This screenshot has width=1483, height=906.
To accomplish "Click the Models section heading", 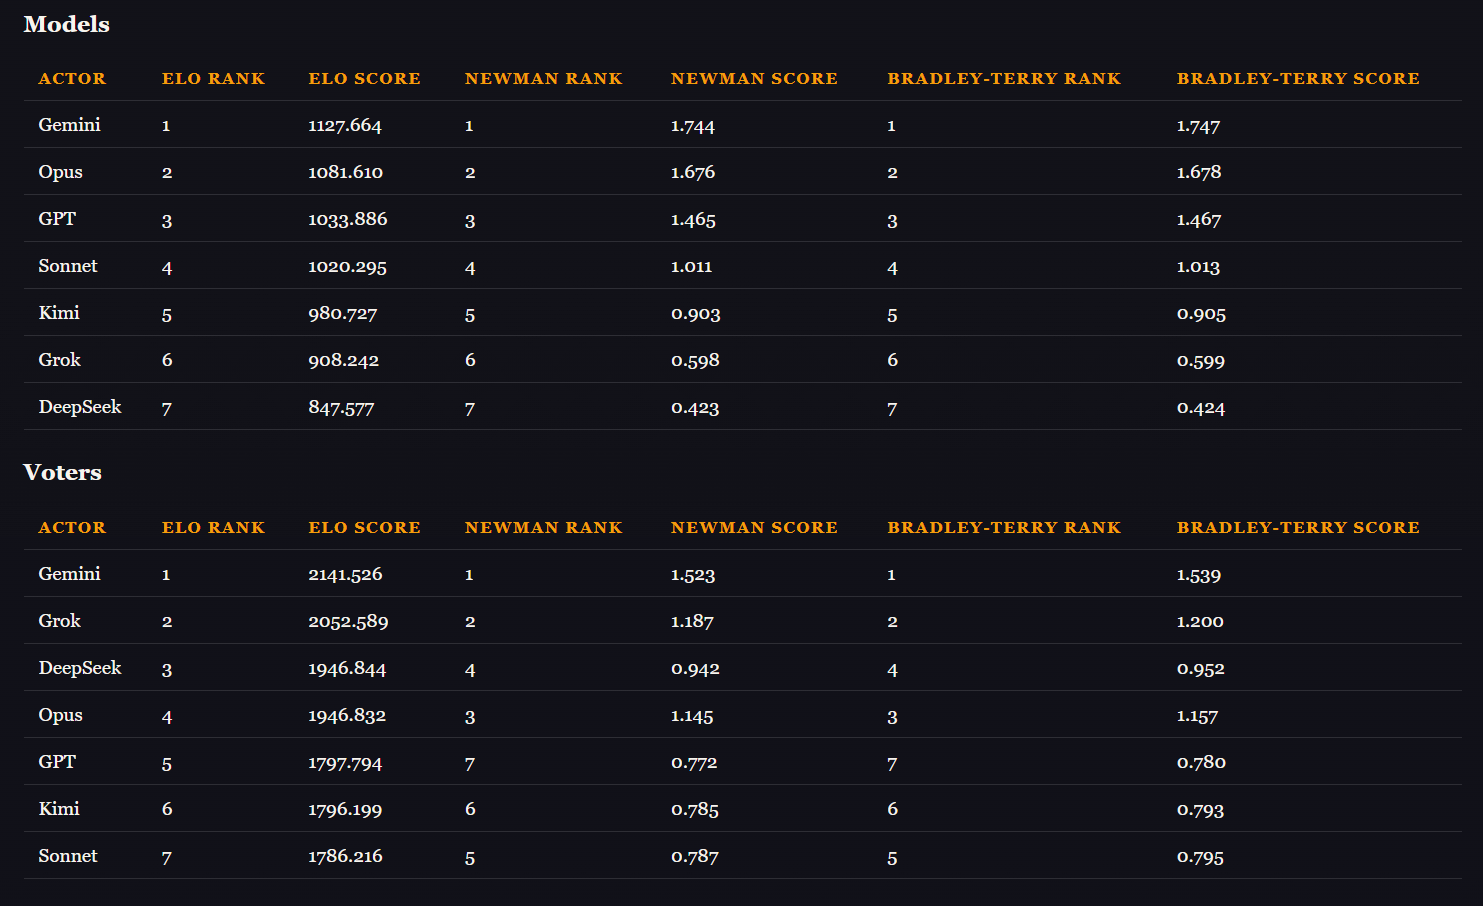I will tap(66, 24).
